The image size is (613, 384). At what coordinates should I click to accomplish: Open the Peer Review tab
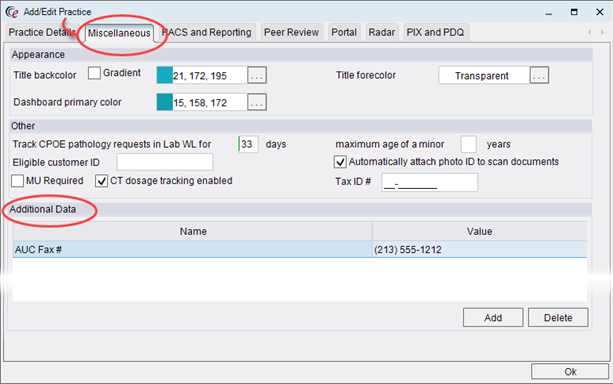(291, 32)
